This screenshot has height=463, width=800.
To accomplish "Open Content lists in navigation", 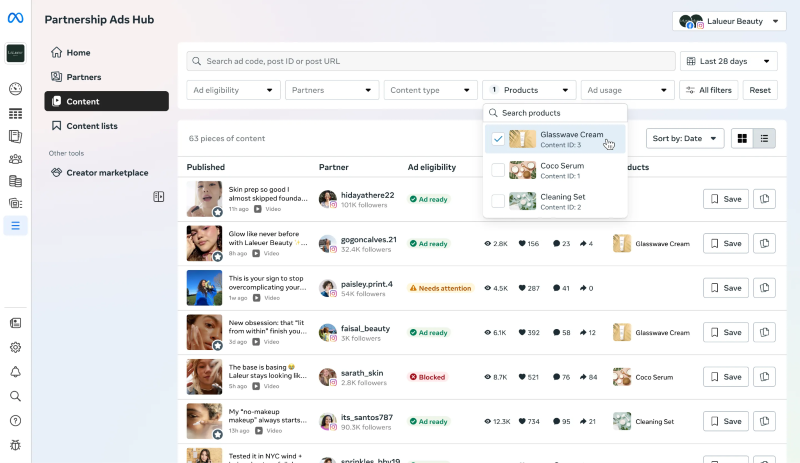I will 106,126.
